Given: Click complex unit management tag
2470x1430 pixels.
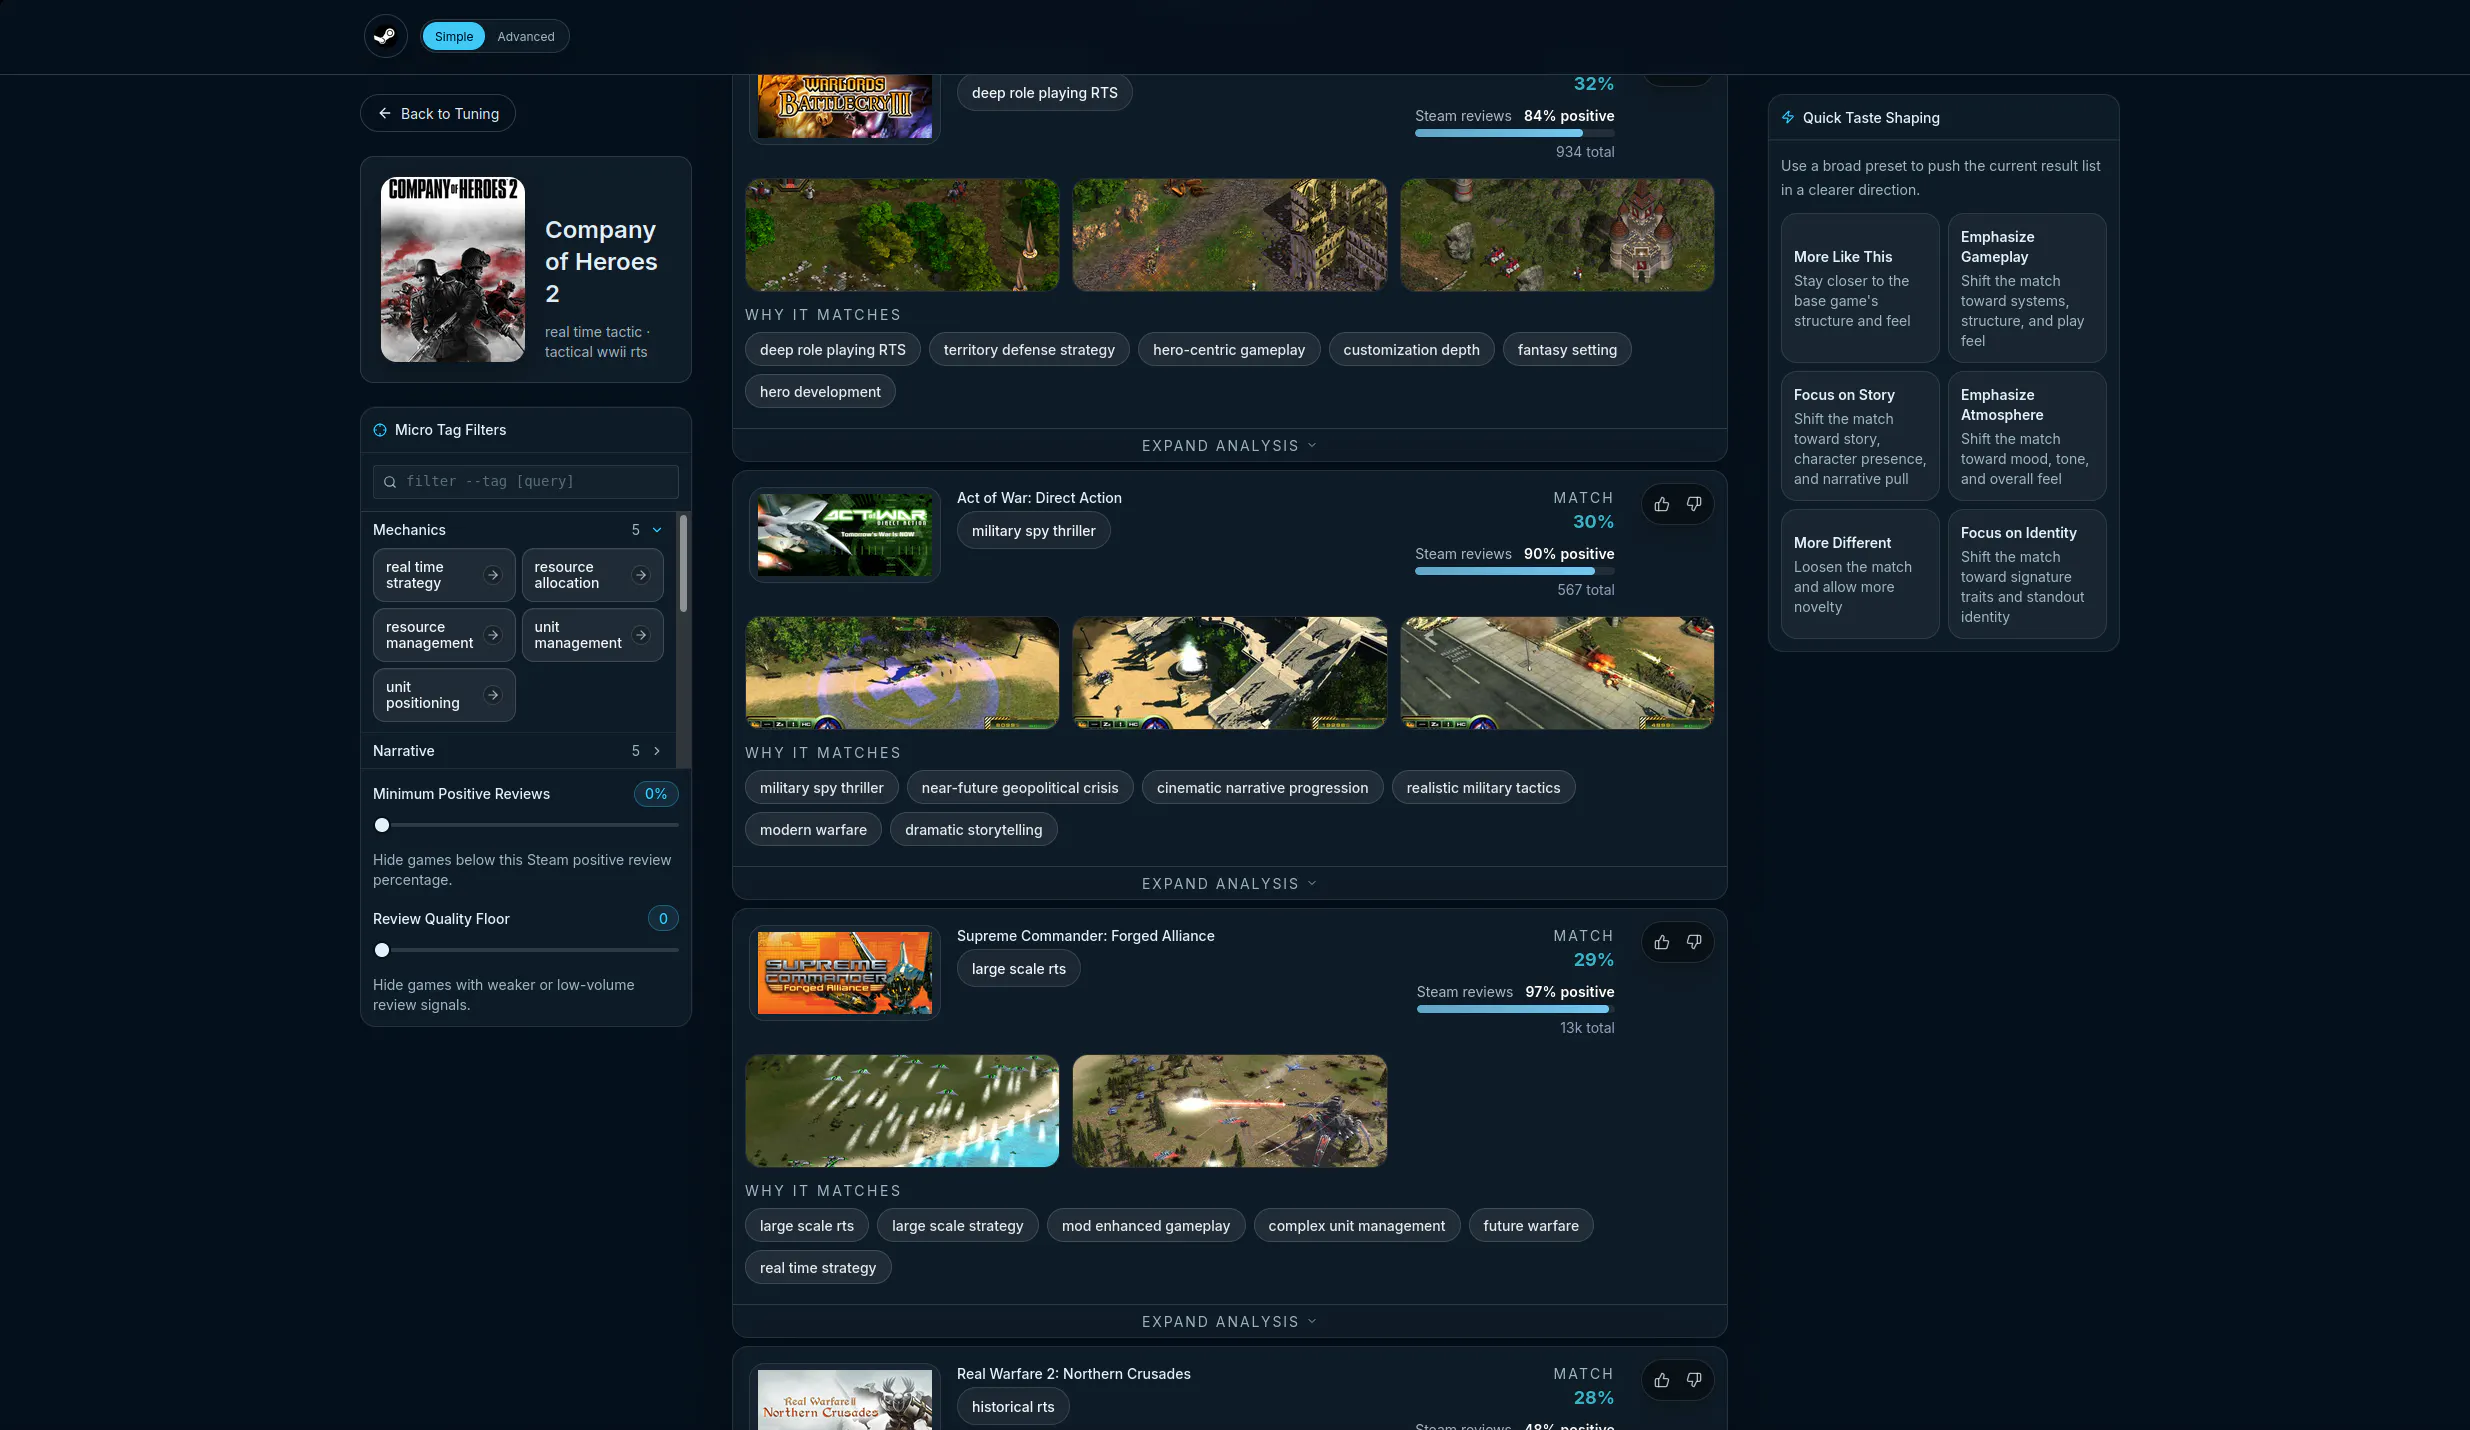Looking at the screenshot, I should point(1356,1226).
